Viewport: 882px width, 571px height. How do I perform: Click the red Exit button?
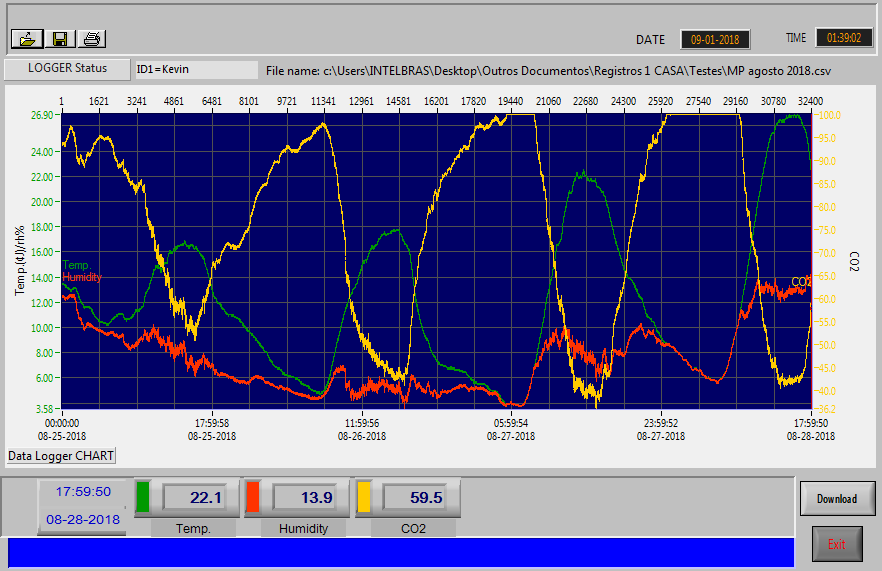(837, 544)
